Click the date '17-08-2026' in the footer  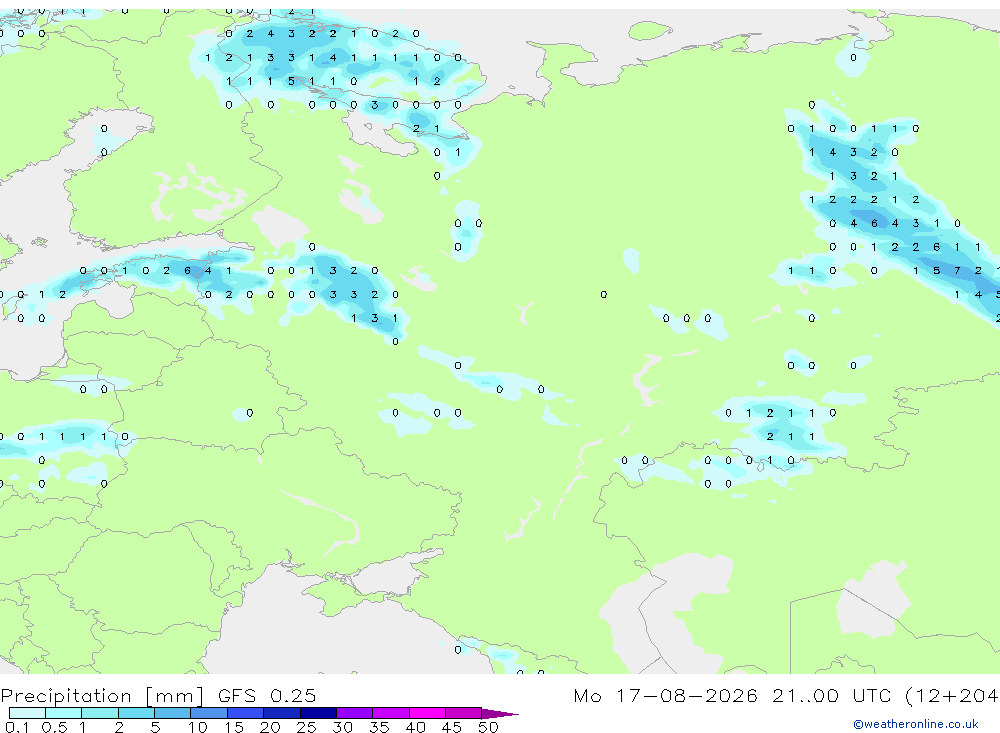point(687,695)
